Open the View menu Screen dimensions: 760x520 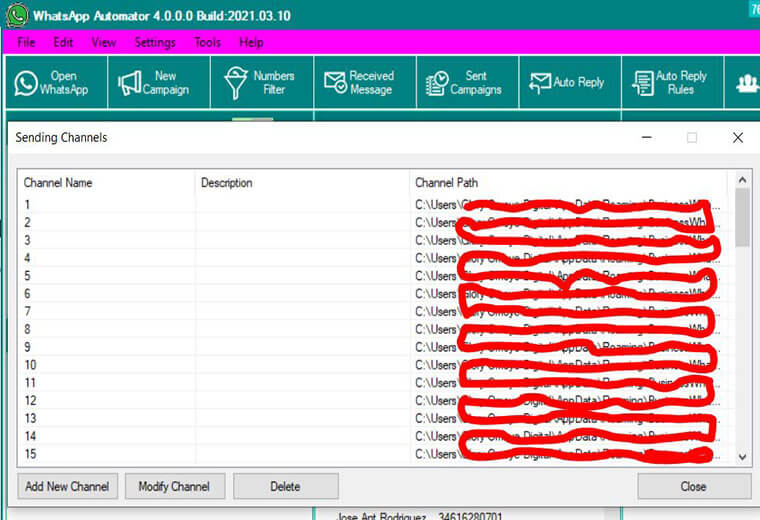pyautogui.click(x=104, y=43)
